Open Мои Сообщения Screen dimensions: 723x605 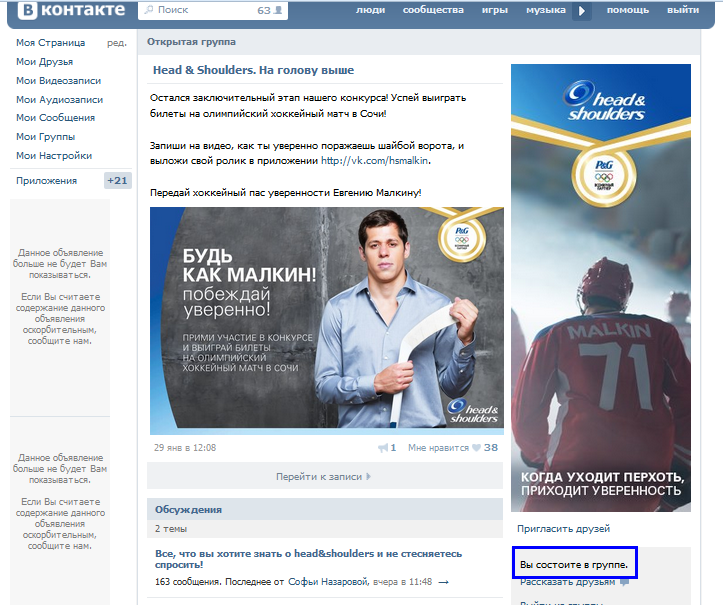[55, 118]
